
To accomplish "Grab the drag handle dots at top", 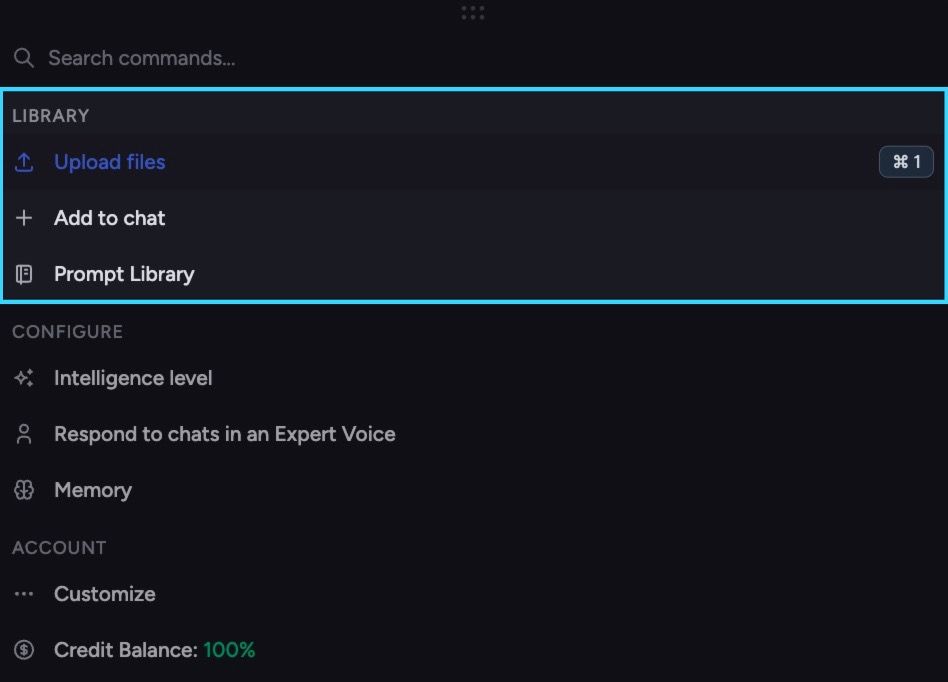I will click(x=473, y=13).
